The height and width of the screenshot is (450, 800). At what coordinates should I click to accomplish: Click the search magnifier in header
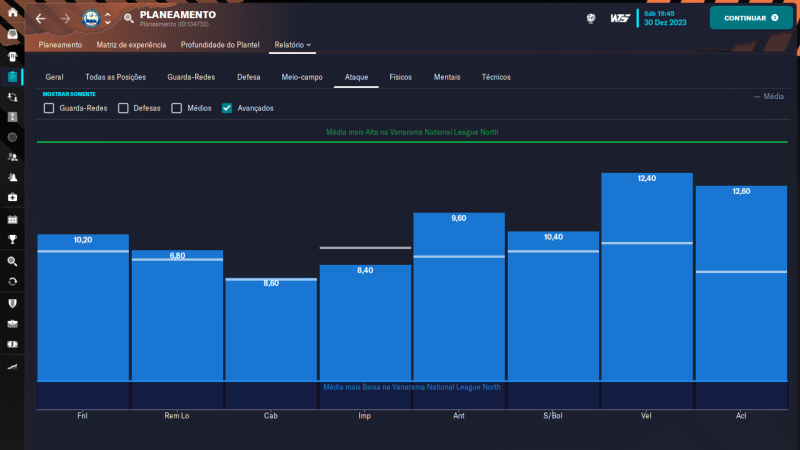click(129, 18)
